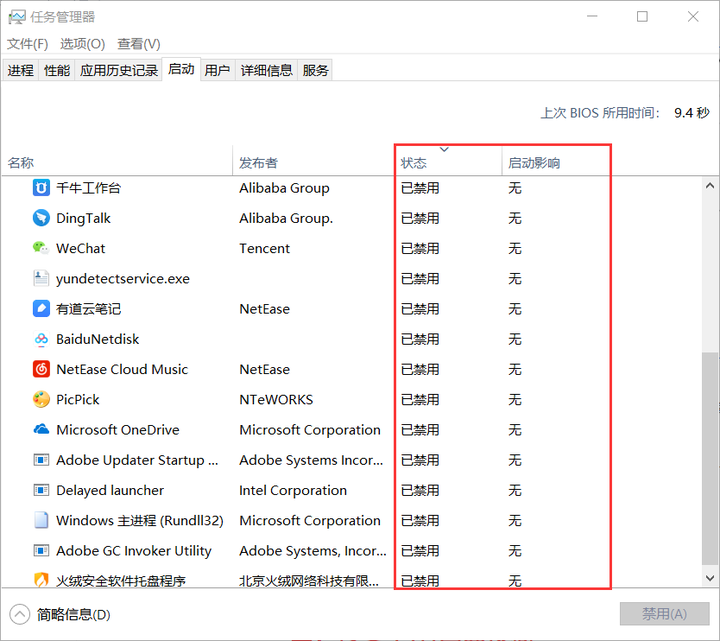720x641 pixels.
Task: Select the Microsoft OneDrive row name
Action: [118, 430]
